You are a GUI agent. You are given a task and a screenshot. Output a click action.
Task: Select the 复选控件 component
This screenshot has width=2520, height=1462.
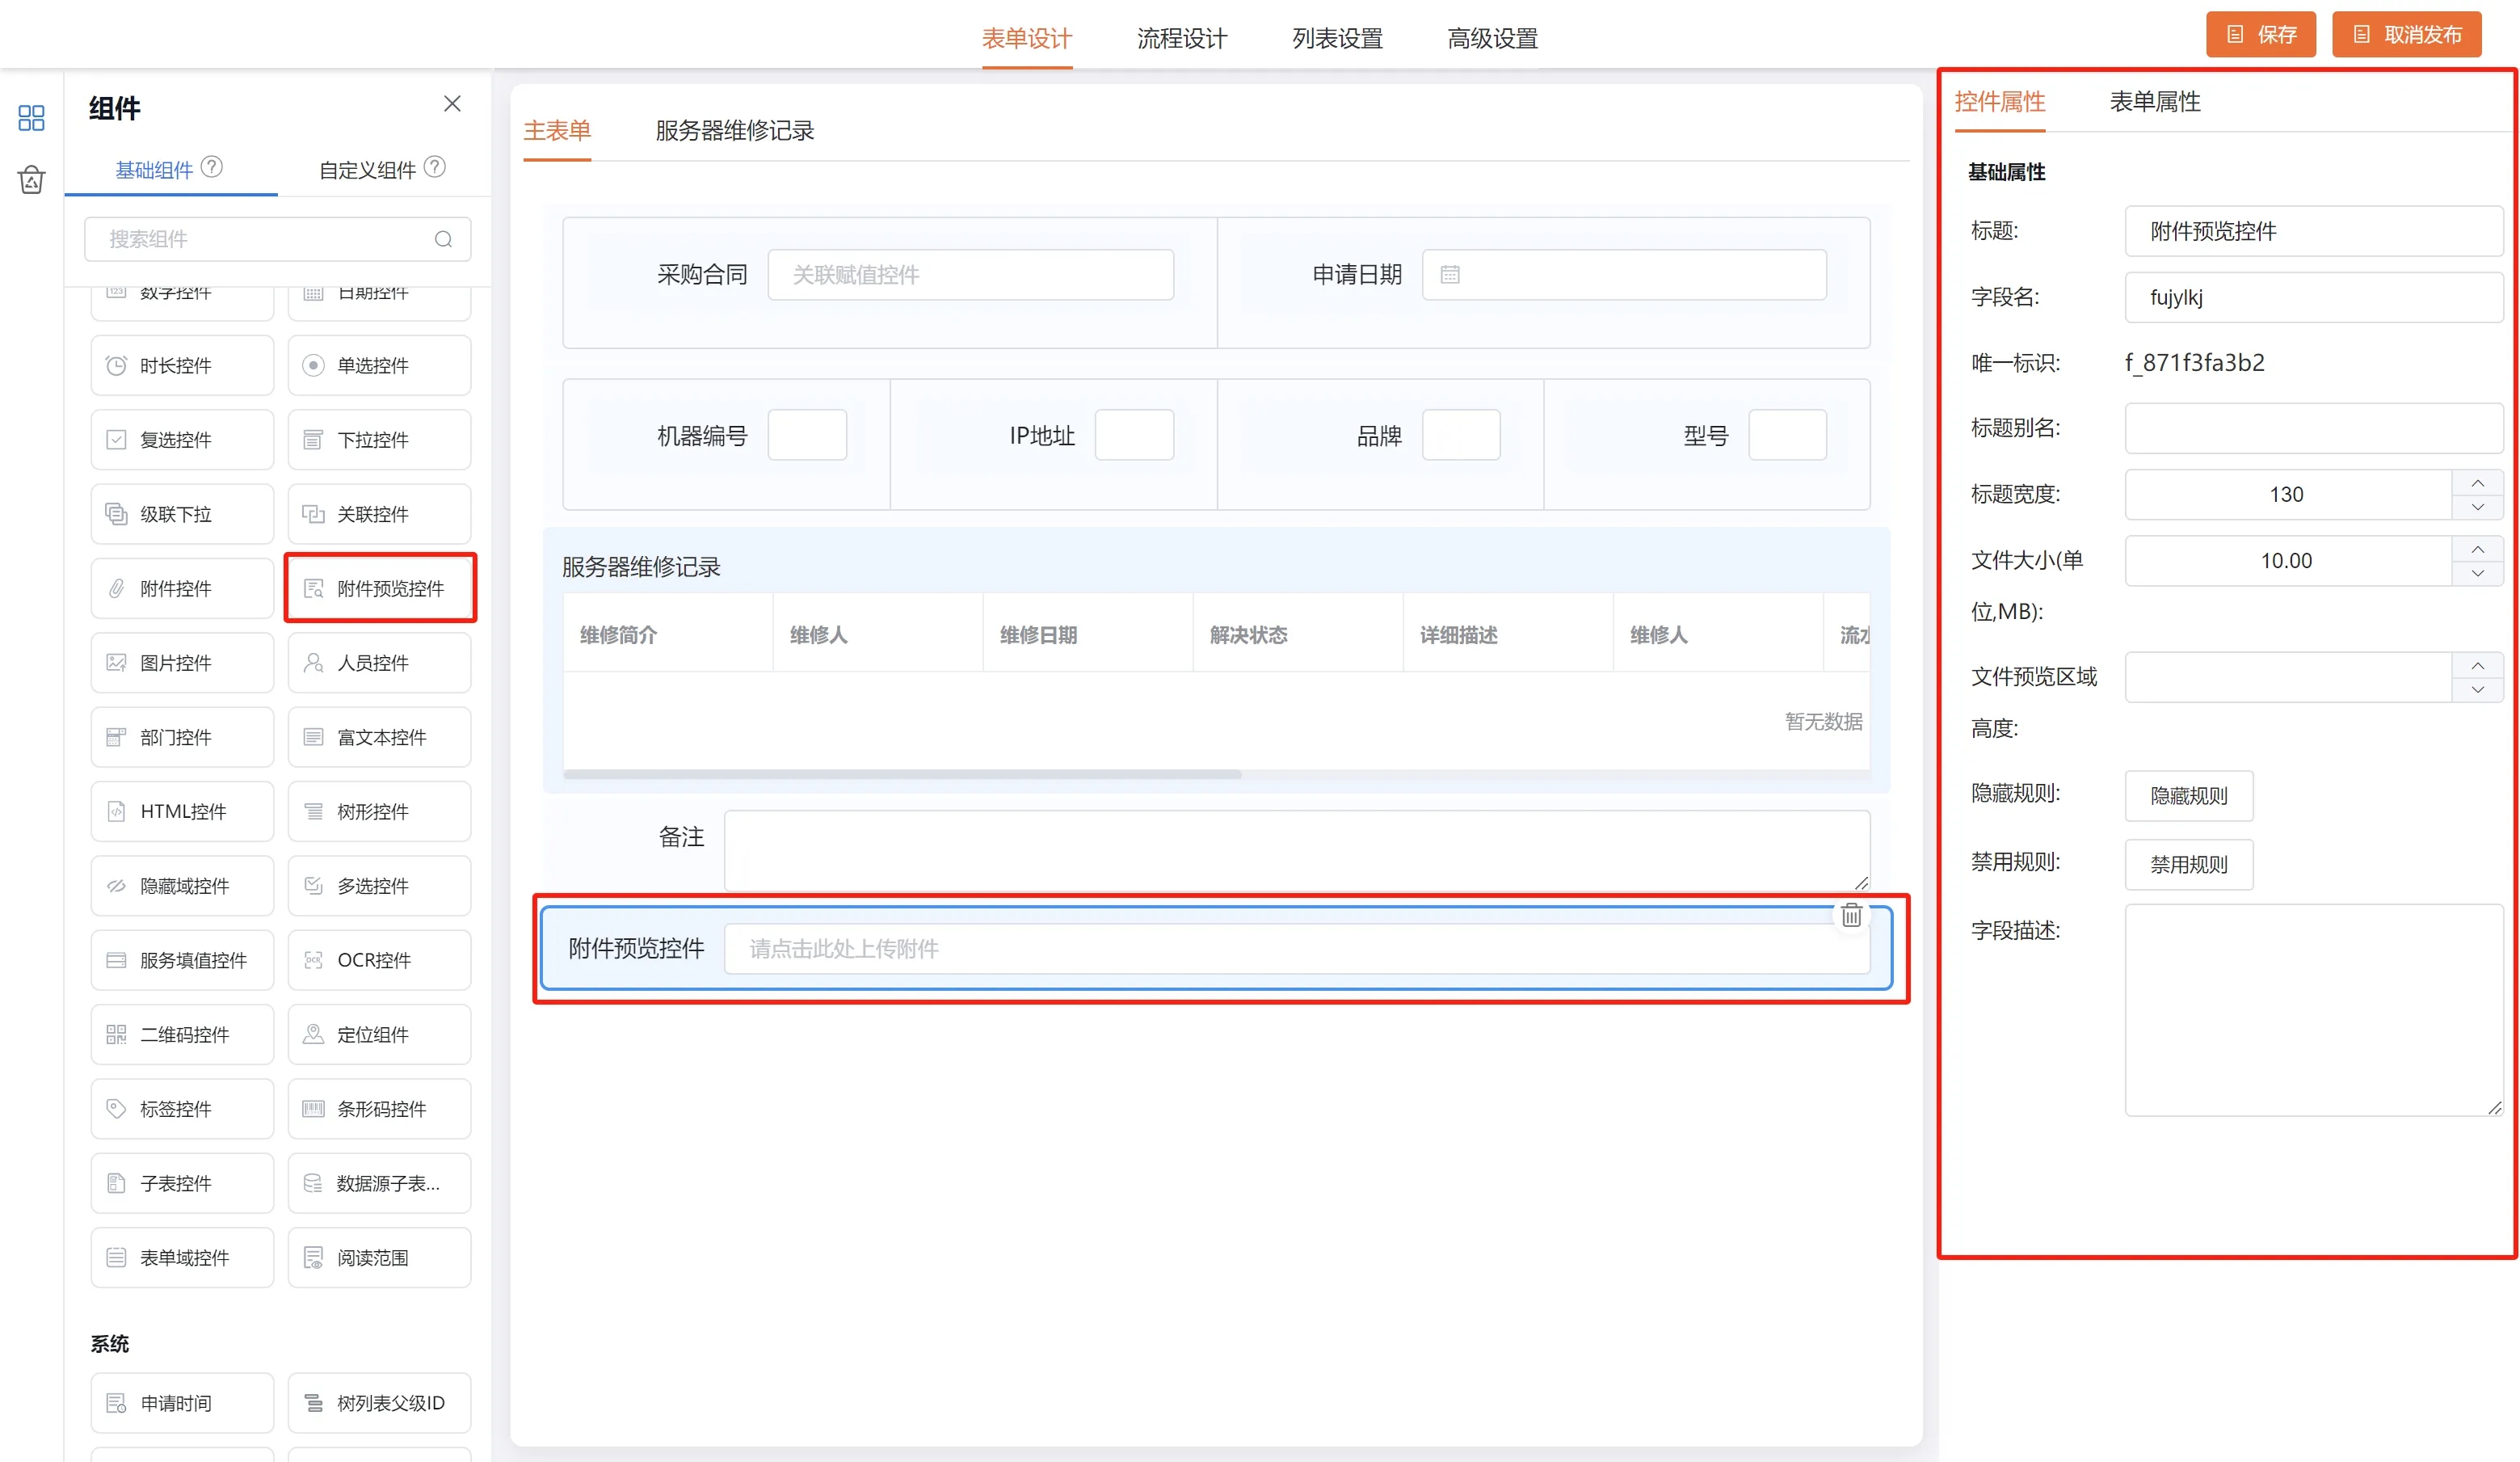point(182,439)
